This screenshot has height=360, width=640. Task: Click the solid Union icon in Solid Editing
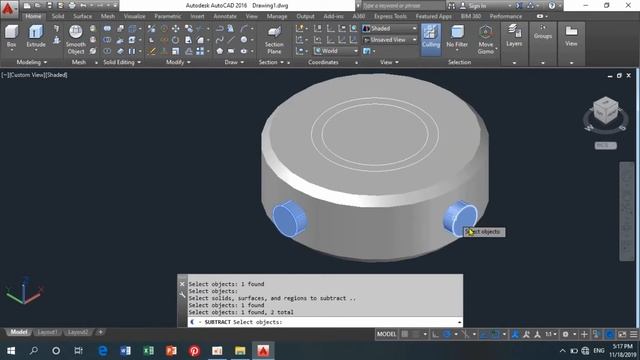click(x=107, y=28)
